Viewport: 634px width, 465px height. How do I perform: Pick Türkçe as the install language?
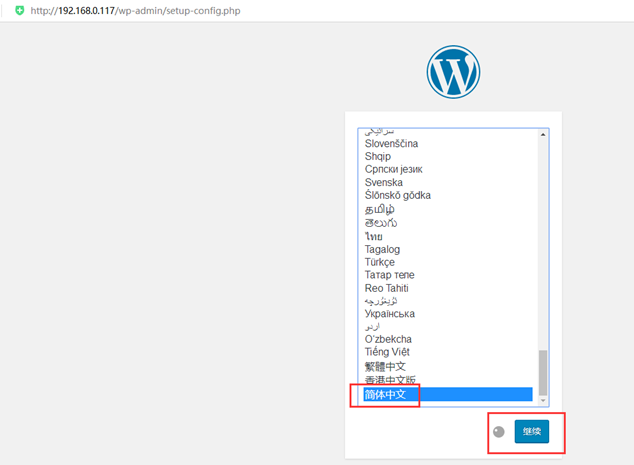point(448,262)
